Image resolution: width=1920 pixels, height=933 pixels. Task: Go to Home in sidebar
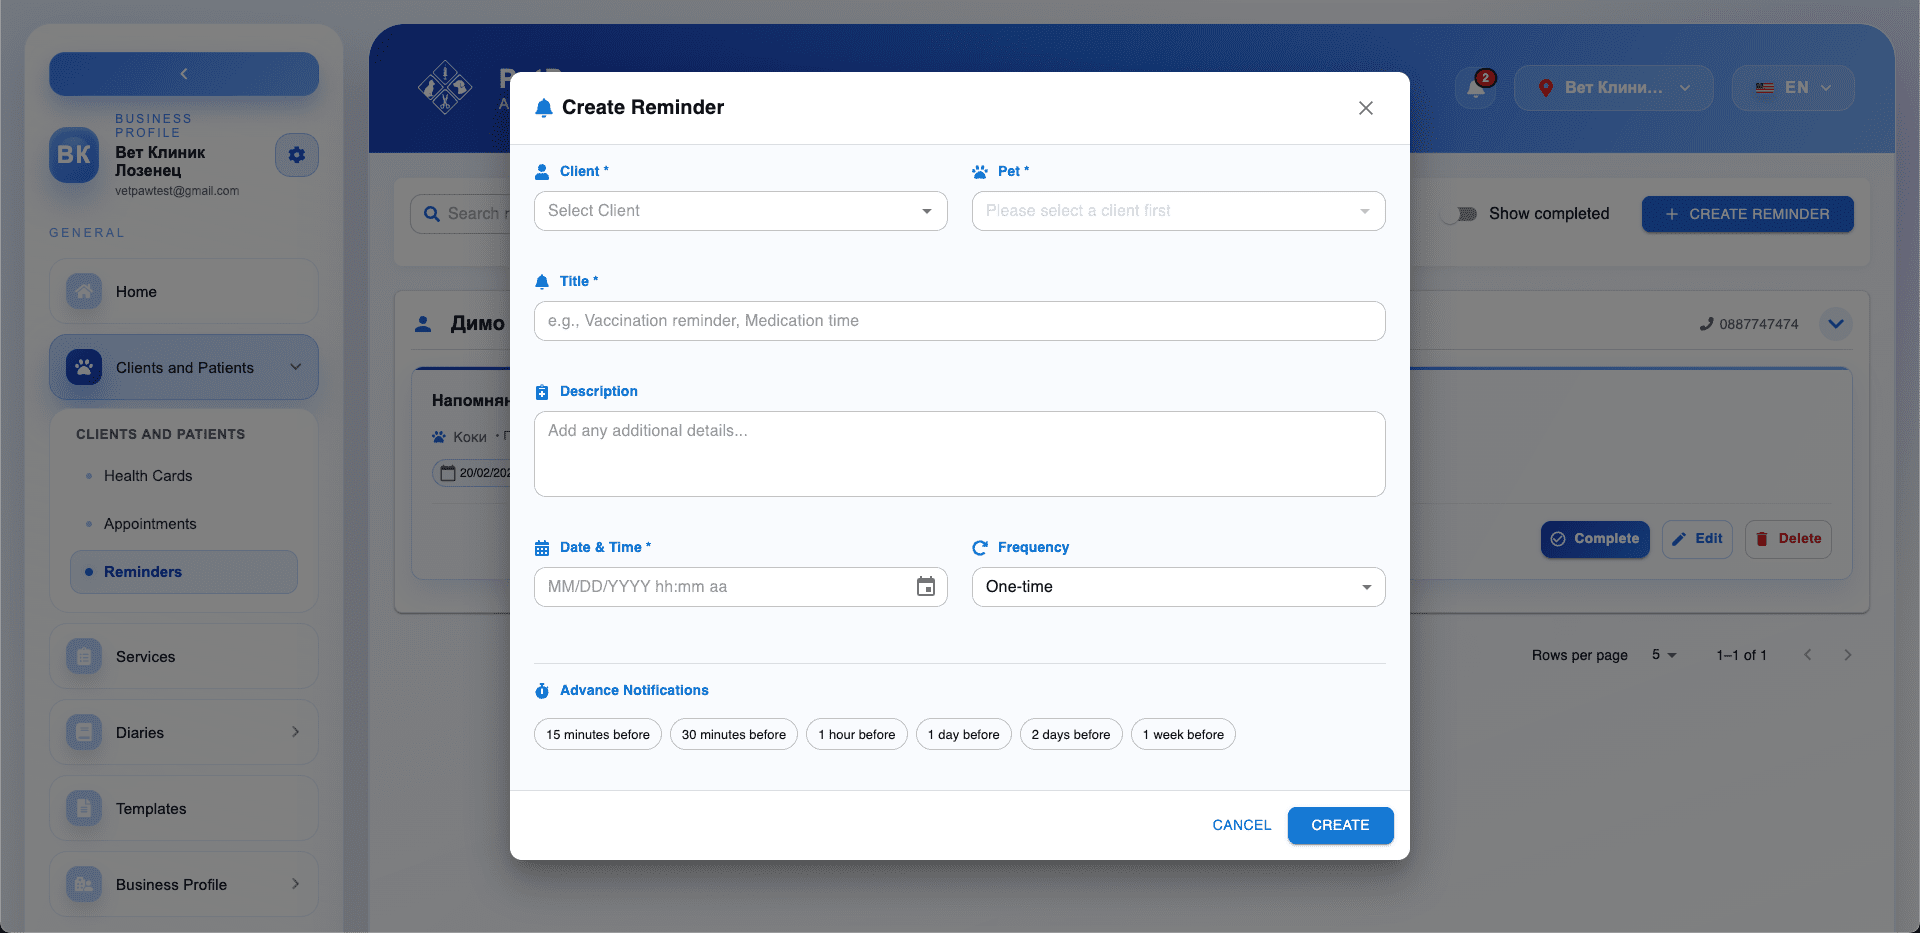[x=184, y=292]
